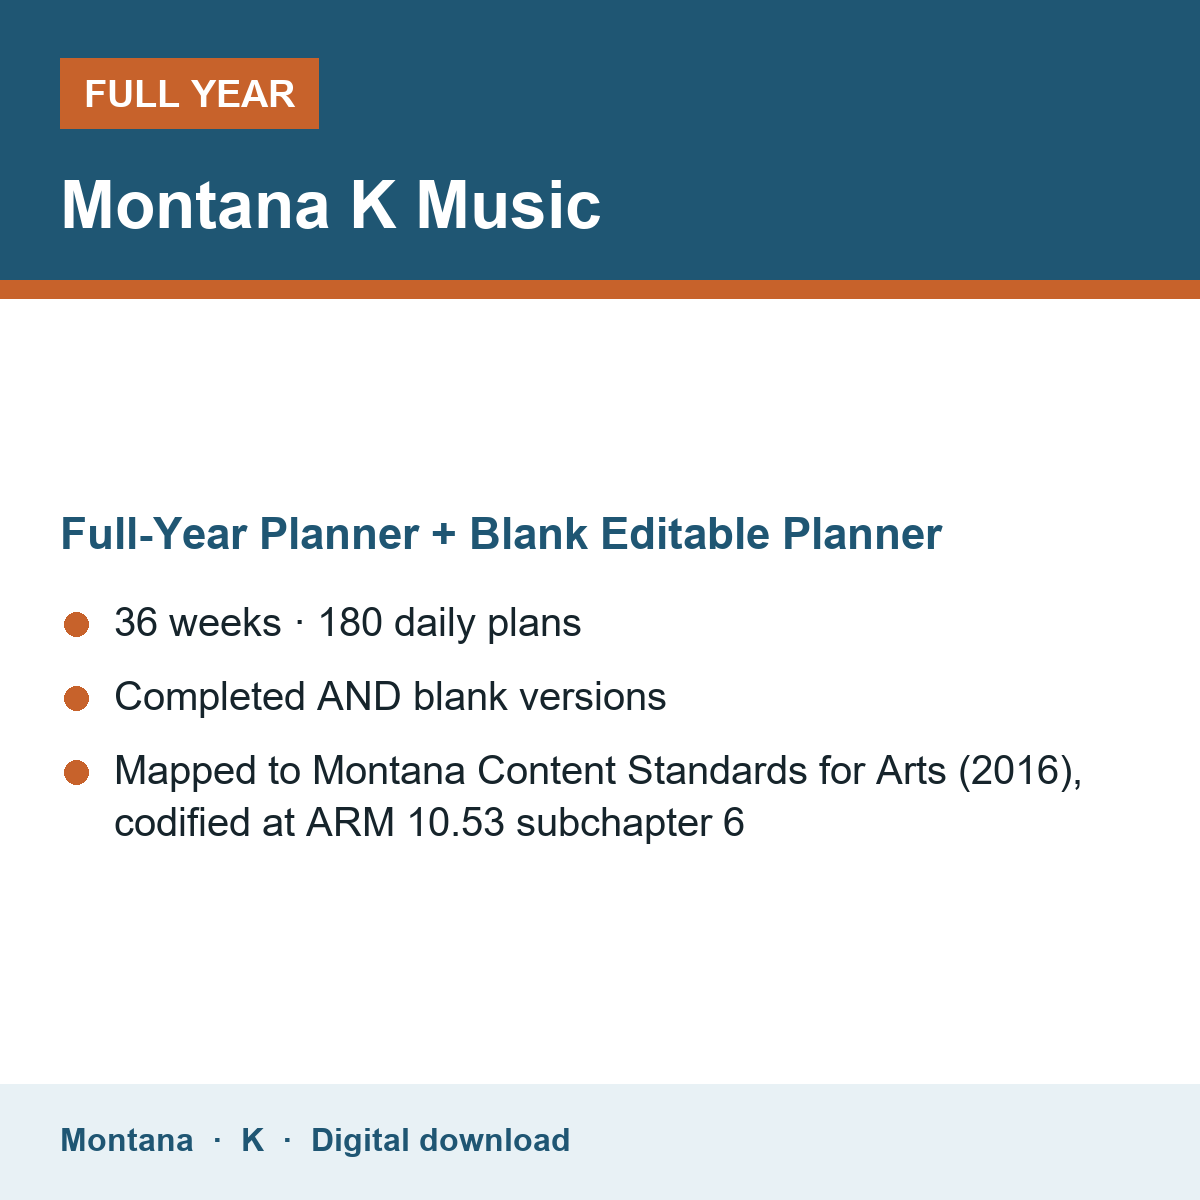Select the Montana K Music title
Screen dimensions: 1200x1200
[x=331, y=205]
